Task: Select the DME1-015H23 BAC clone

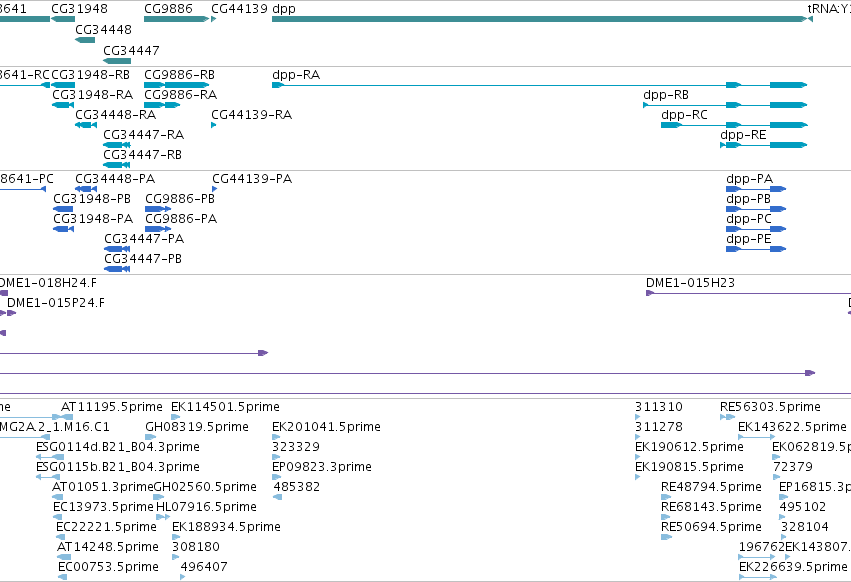Action: pos(748,293)
